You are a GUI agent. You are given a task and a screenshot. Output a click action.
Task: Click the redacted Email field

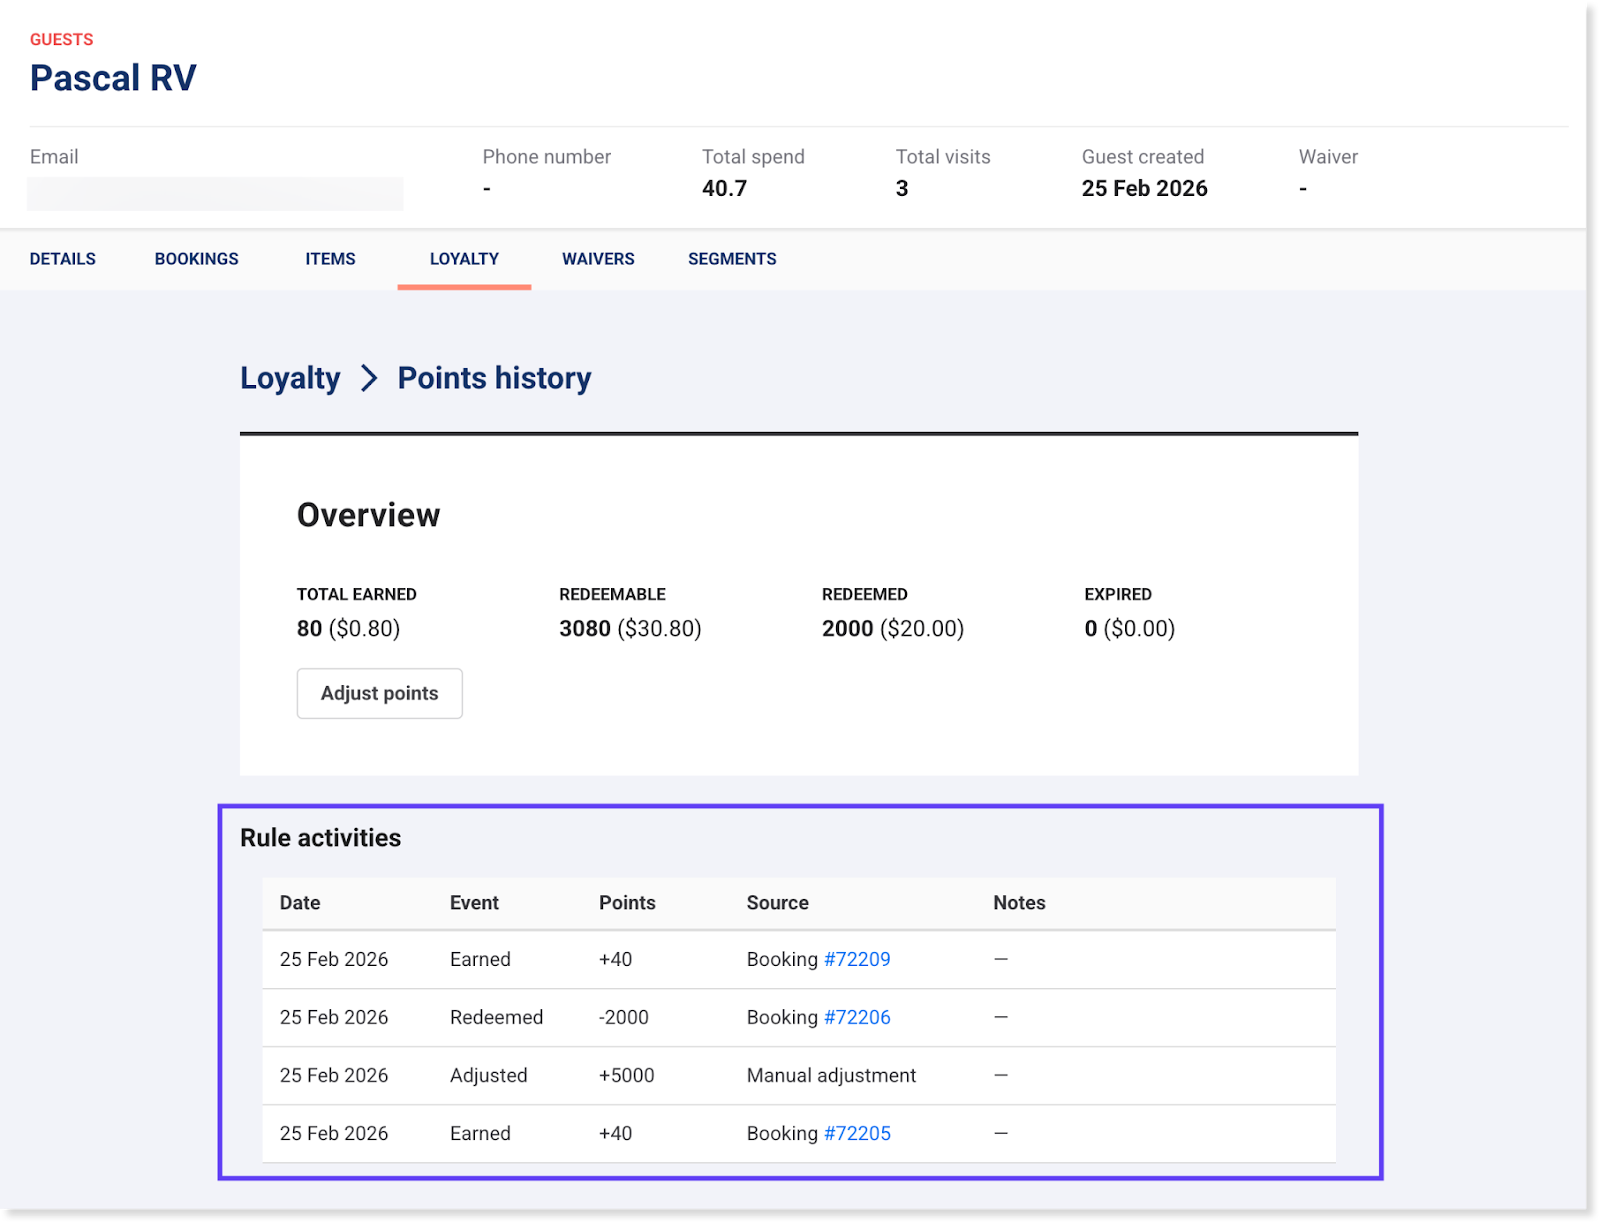coord(215,193)
